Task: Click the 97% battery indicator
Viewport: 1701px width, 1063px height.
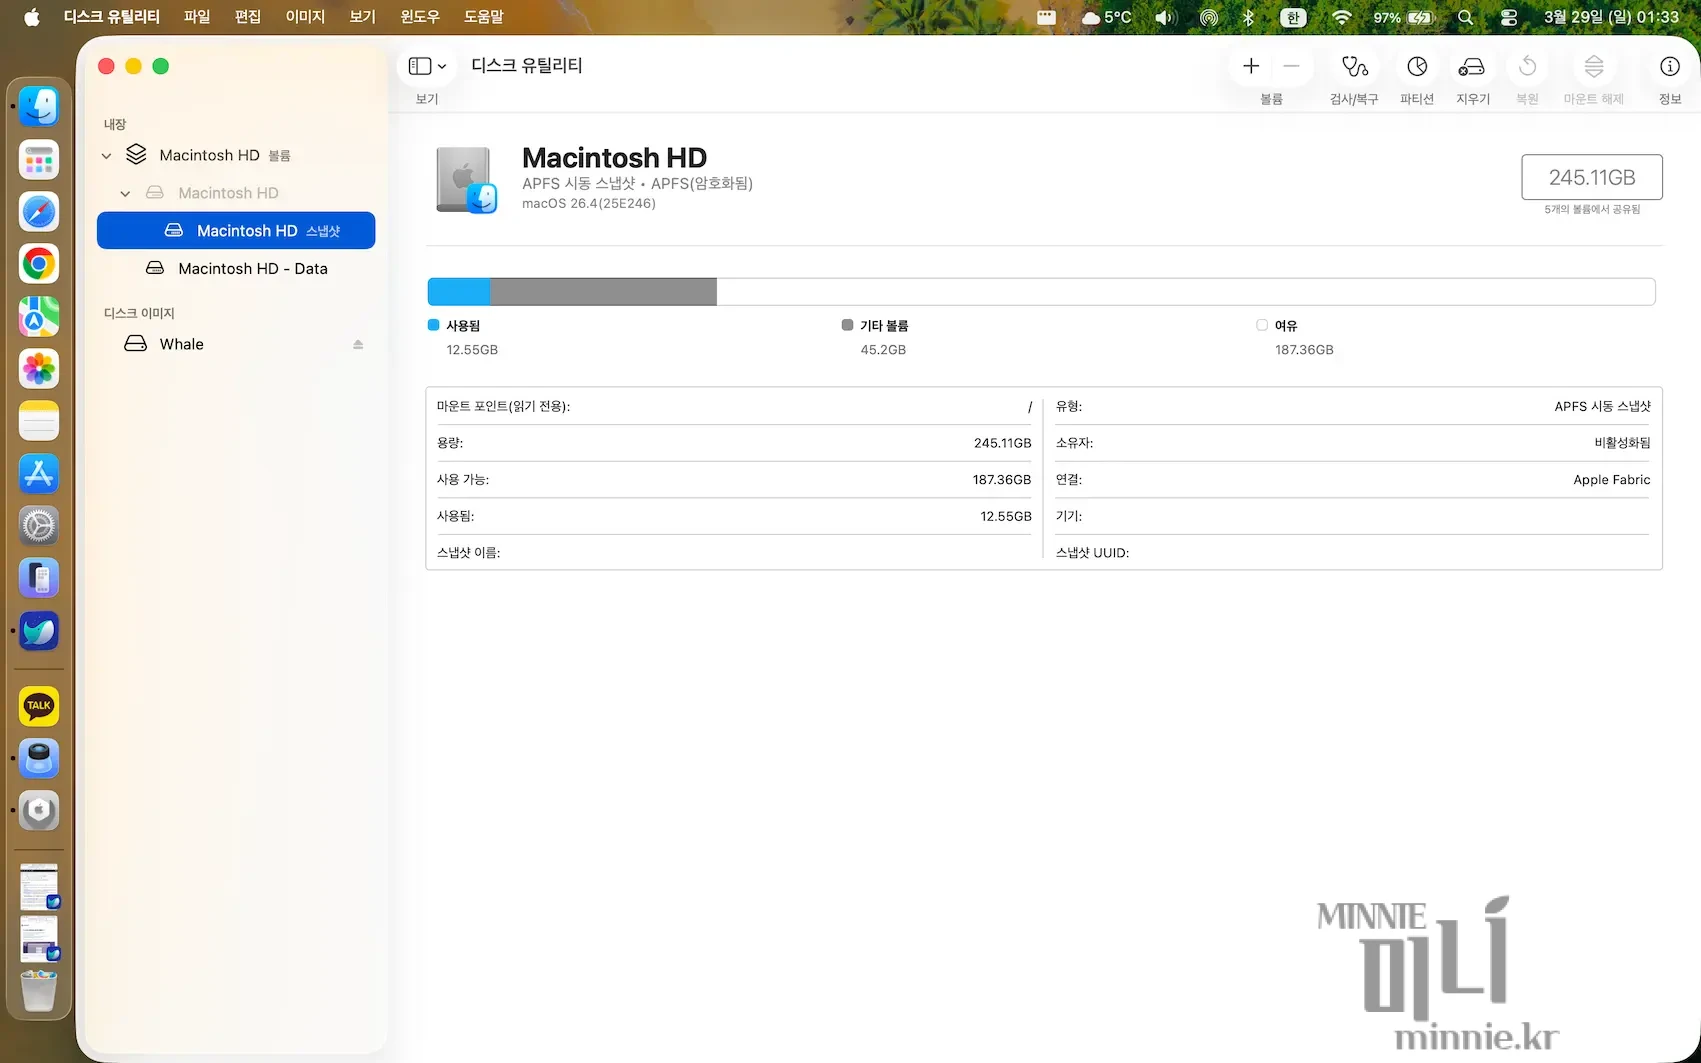Action: click(1404, 17)
